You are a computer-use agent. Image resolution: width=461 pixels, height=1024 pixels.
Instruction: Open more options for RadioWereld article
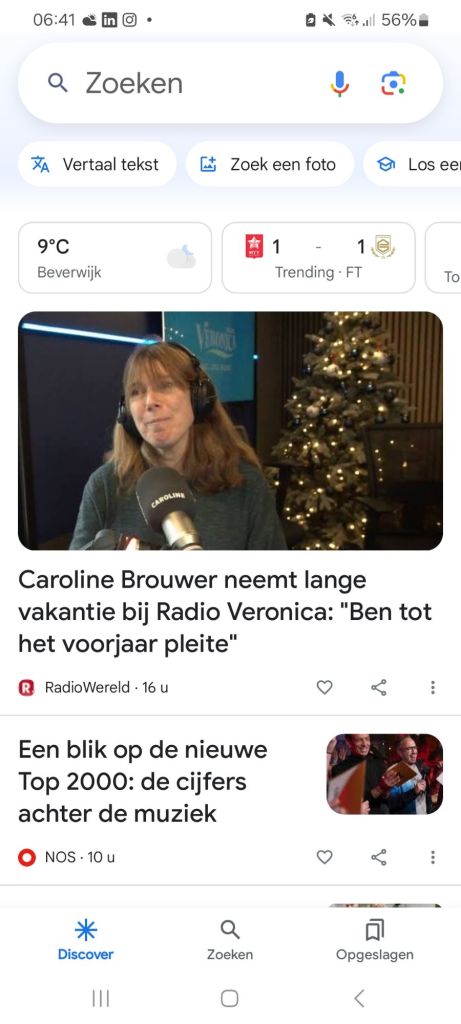coord(432,687)
